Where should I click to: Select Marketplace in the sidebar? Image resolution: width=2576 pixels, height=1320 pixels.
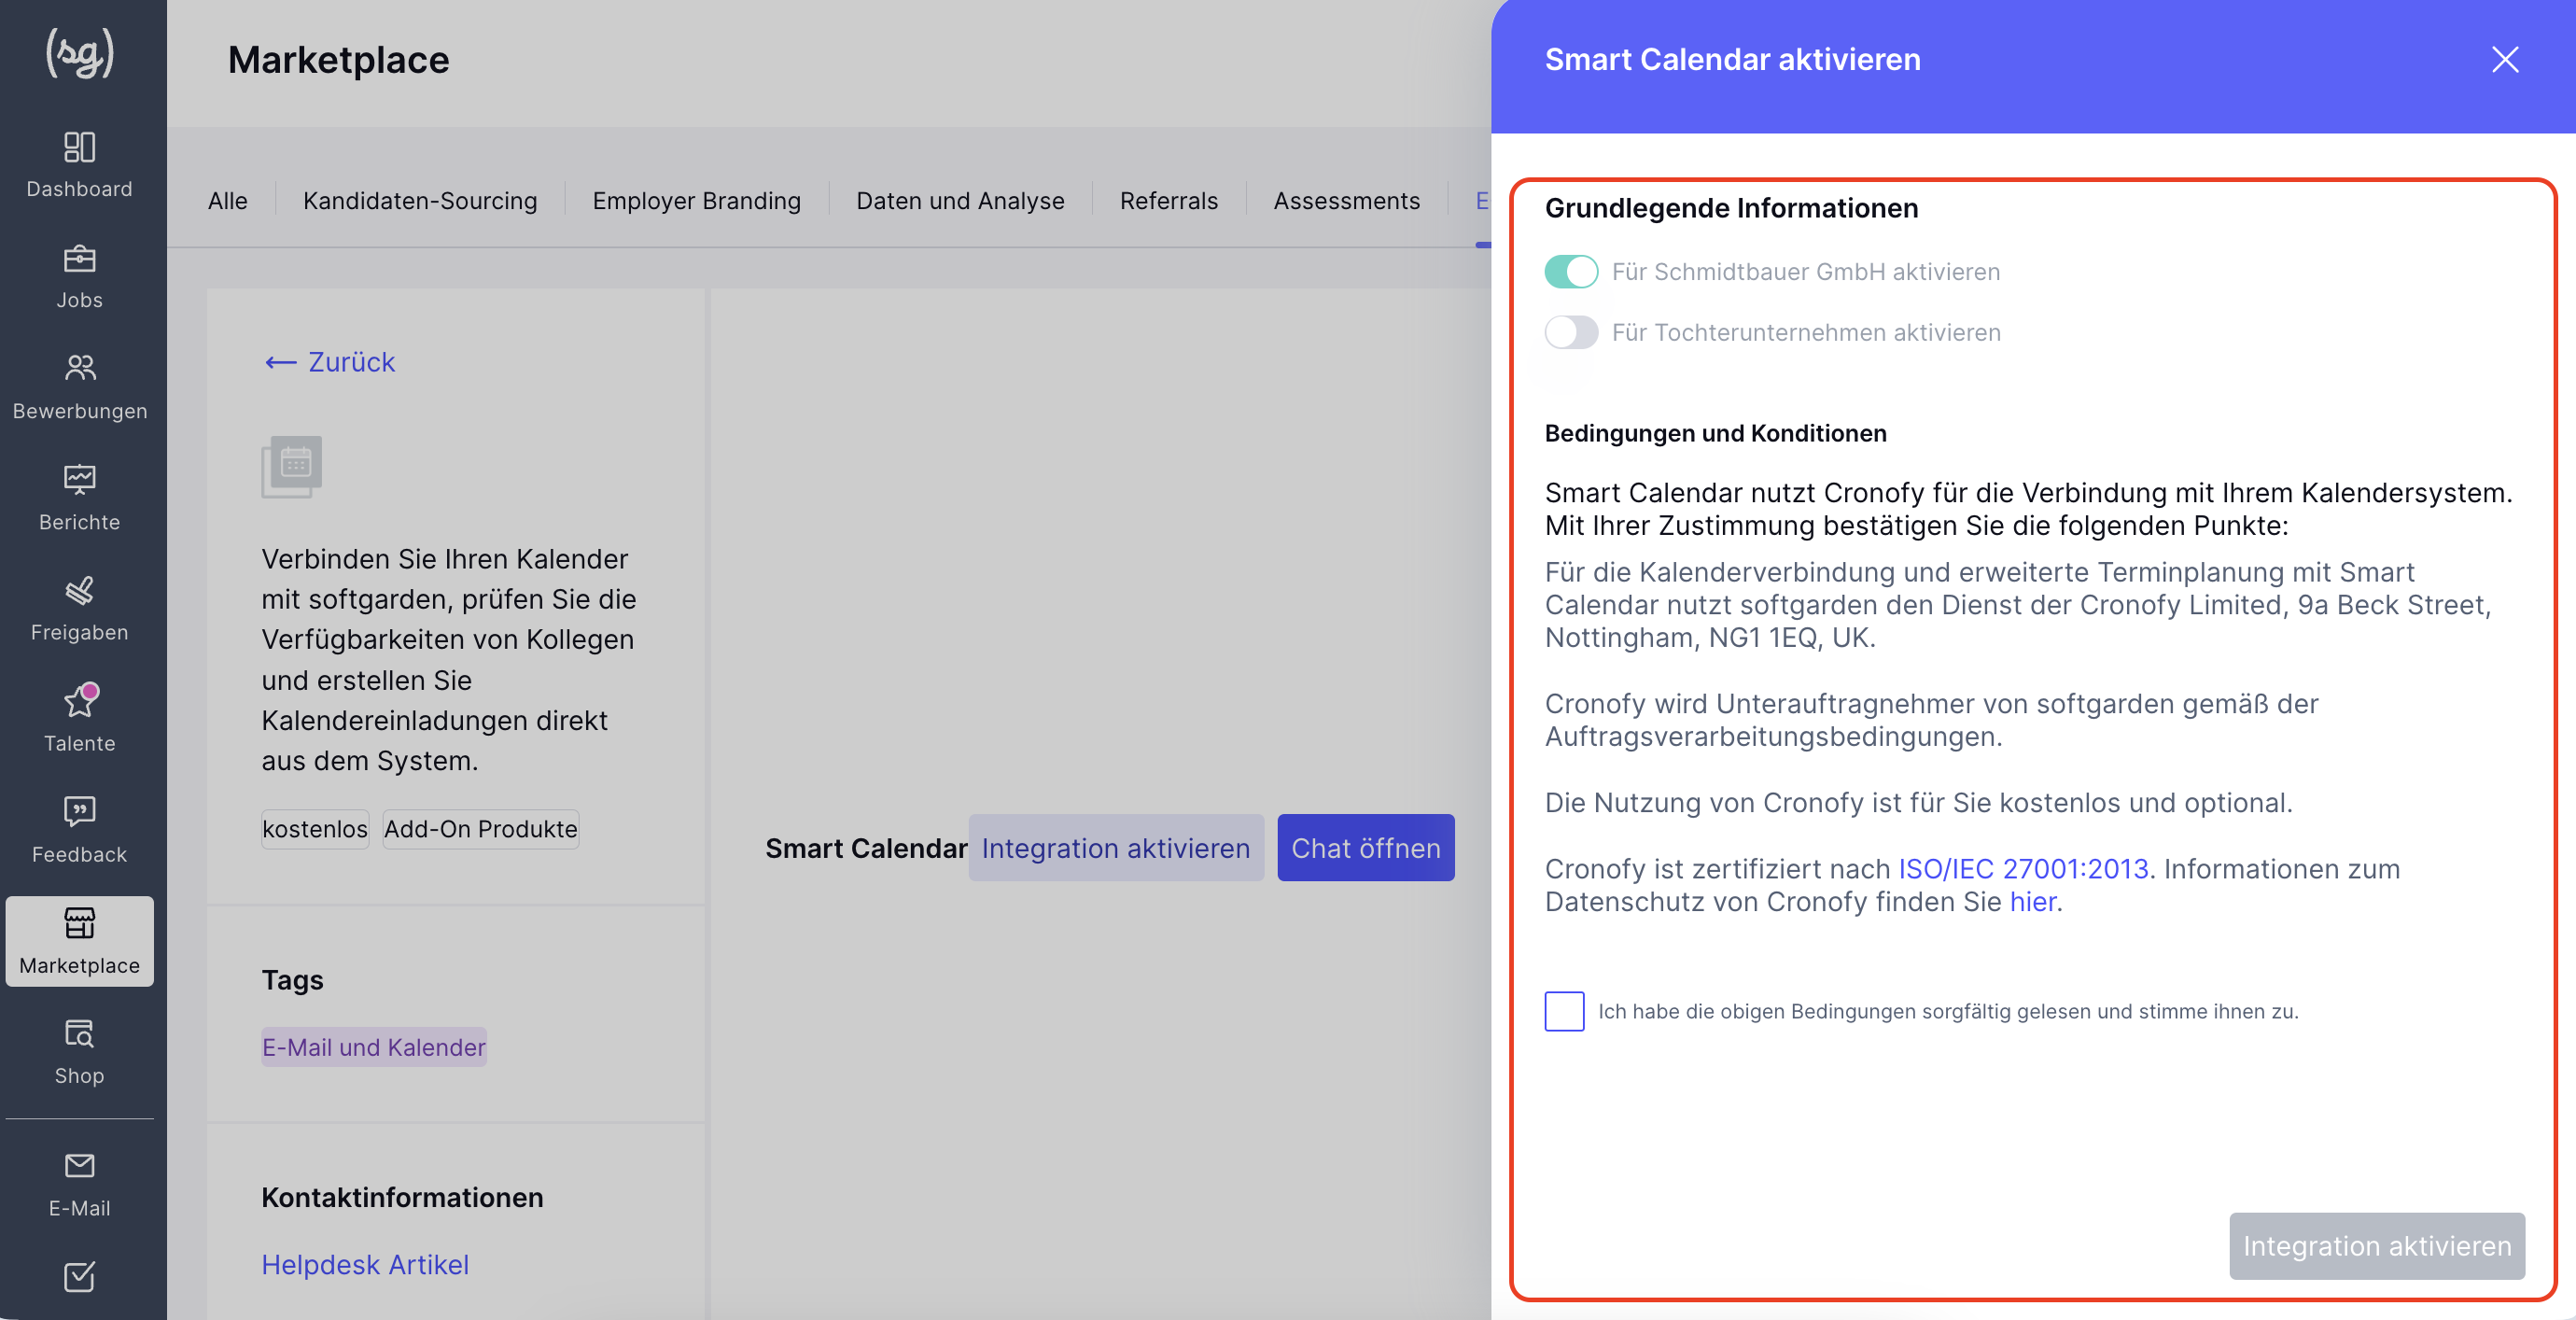tap(79, 941)
